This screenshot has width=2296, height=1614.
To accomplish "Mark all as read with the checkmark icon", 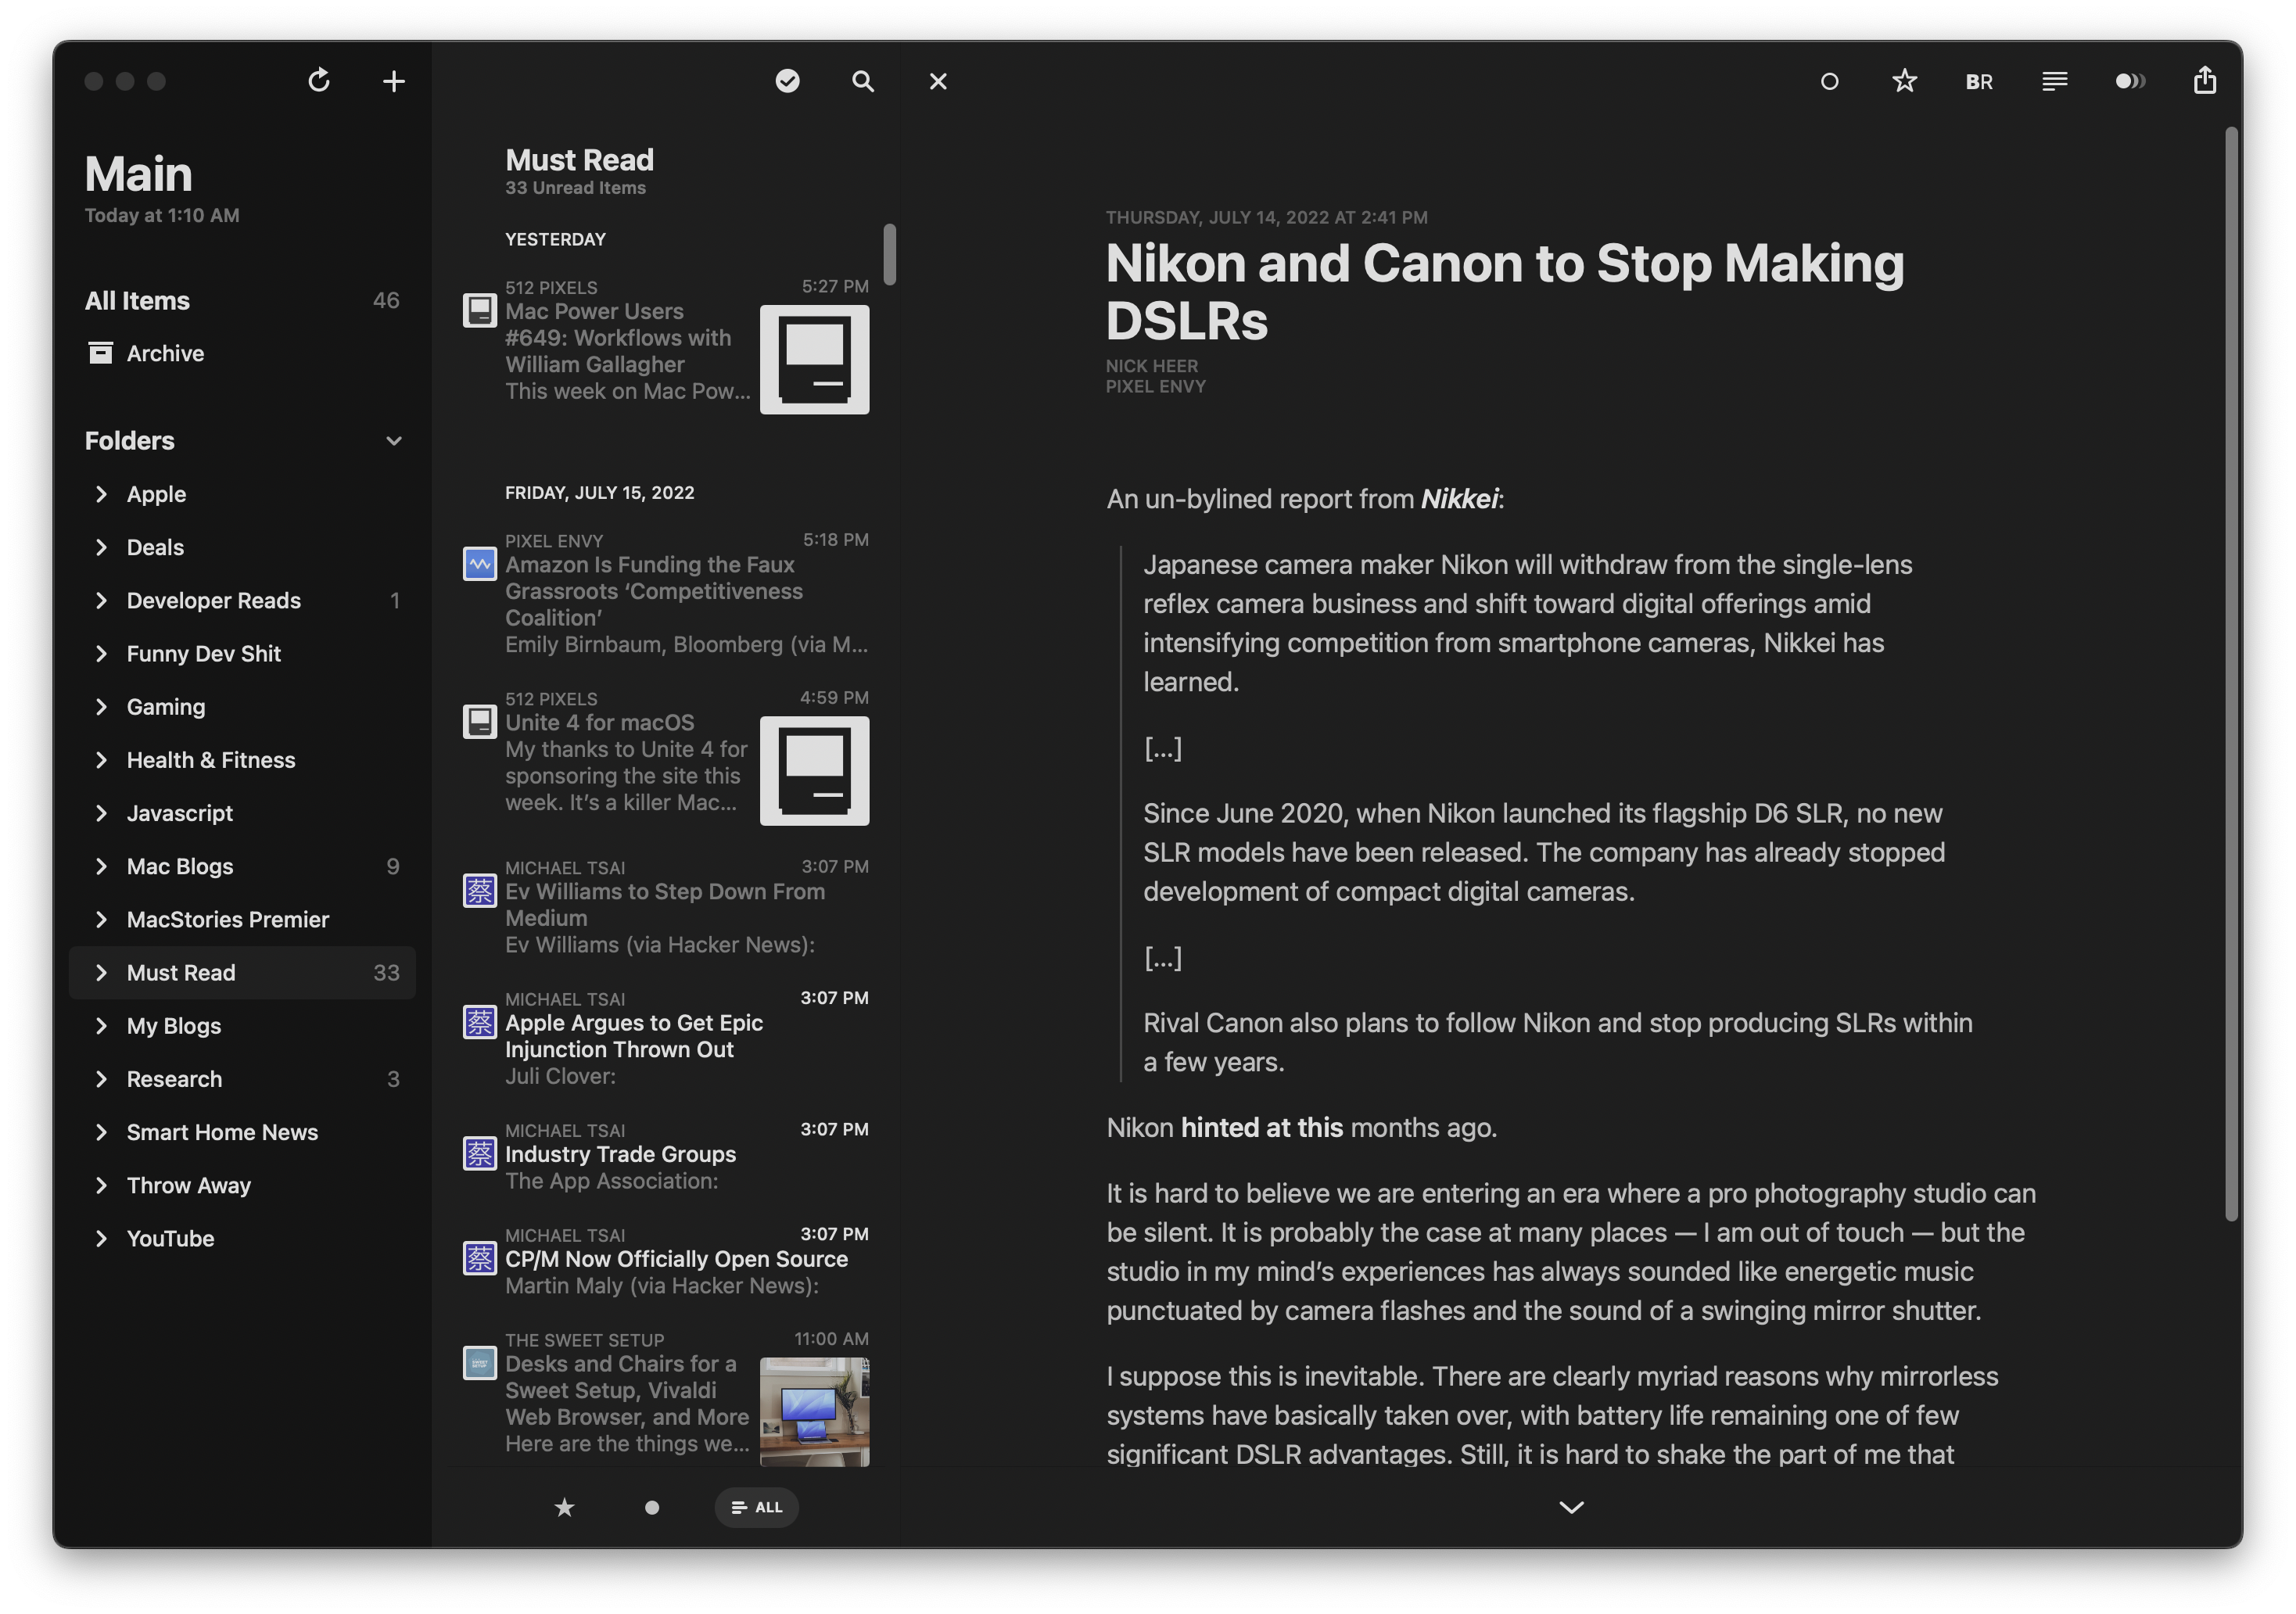I will pyautogui.click(x=788, y=81).
